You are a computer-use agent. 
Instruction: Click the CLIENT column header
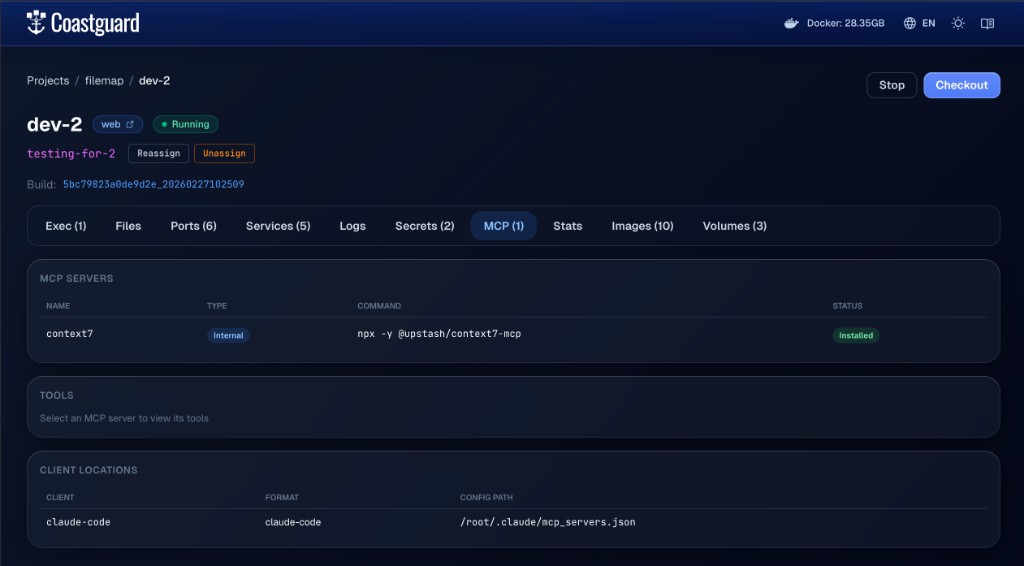click(60, 497)
